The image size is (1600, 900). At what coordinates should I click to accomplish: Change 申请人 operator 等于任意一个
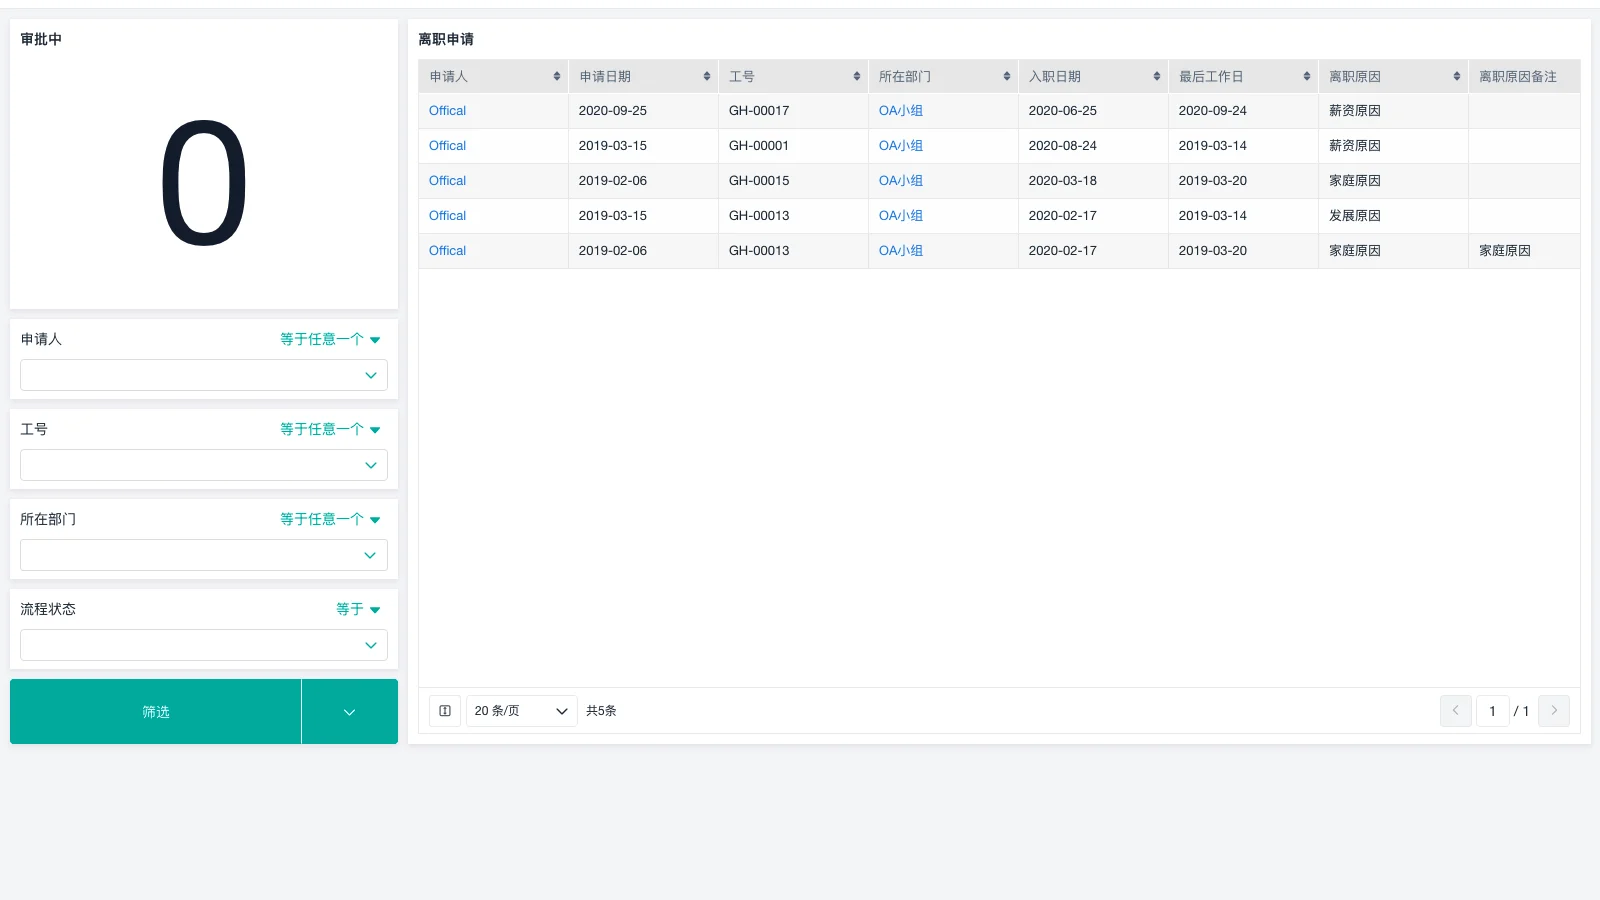[330, 340]
